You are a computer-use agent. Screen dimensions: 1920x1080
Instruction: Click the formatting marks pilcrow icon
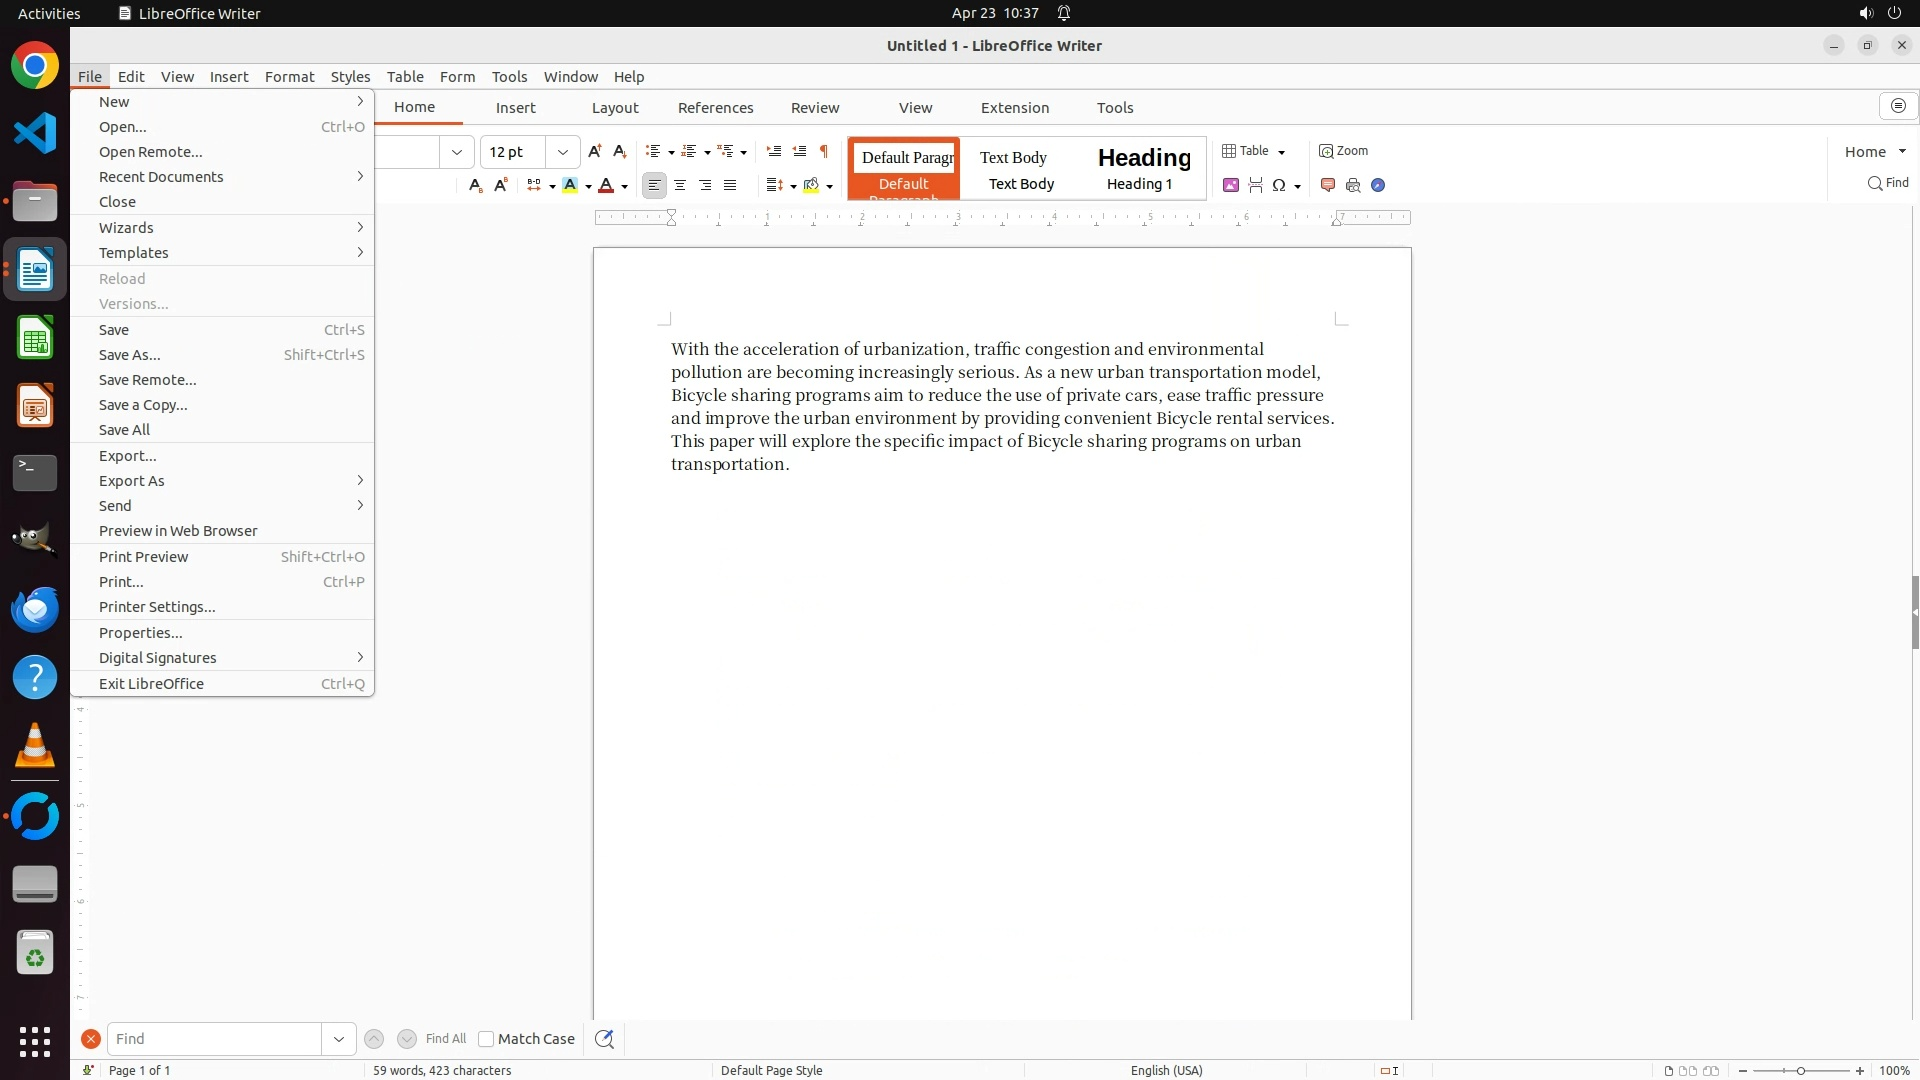tap(824, 151)
